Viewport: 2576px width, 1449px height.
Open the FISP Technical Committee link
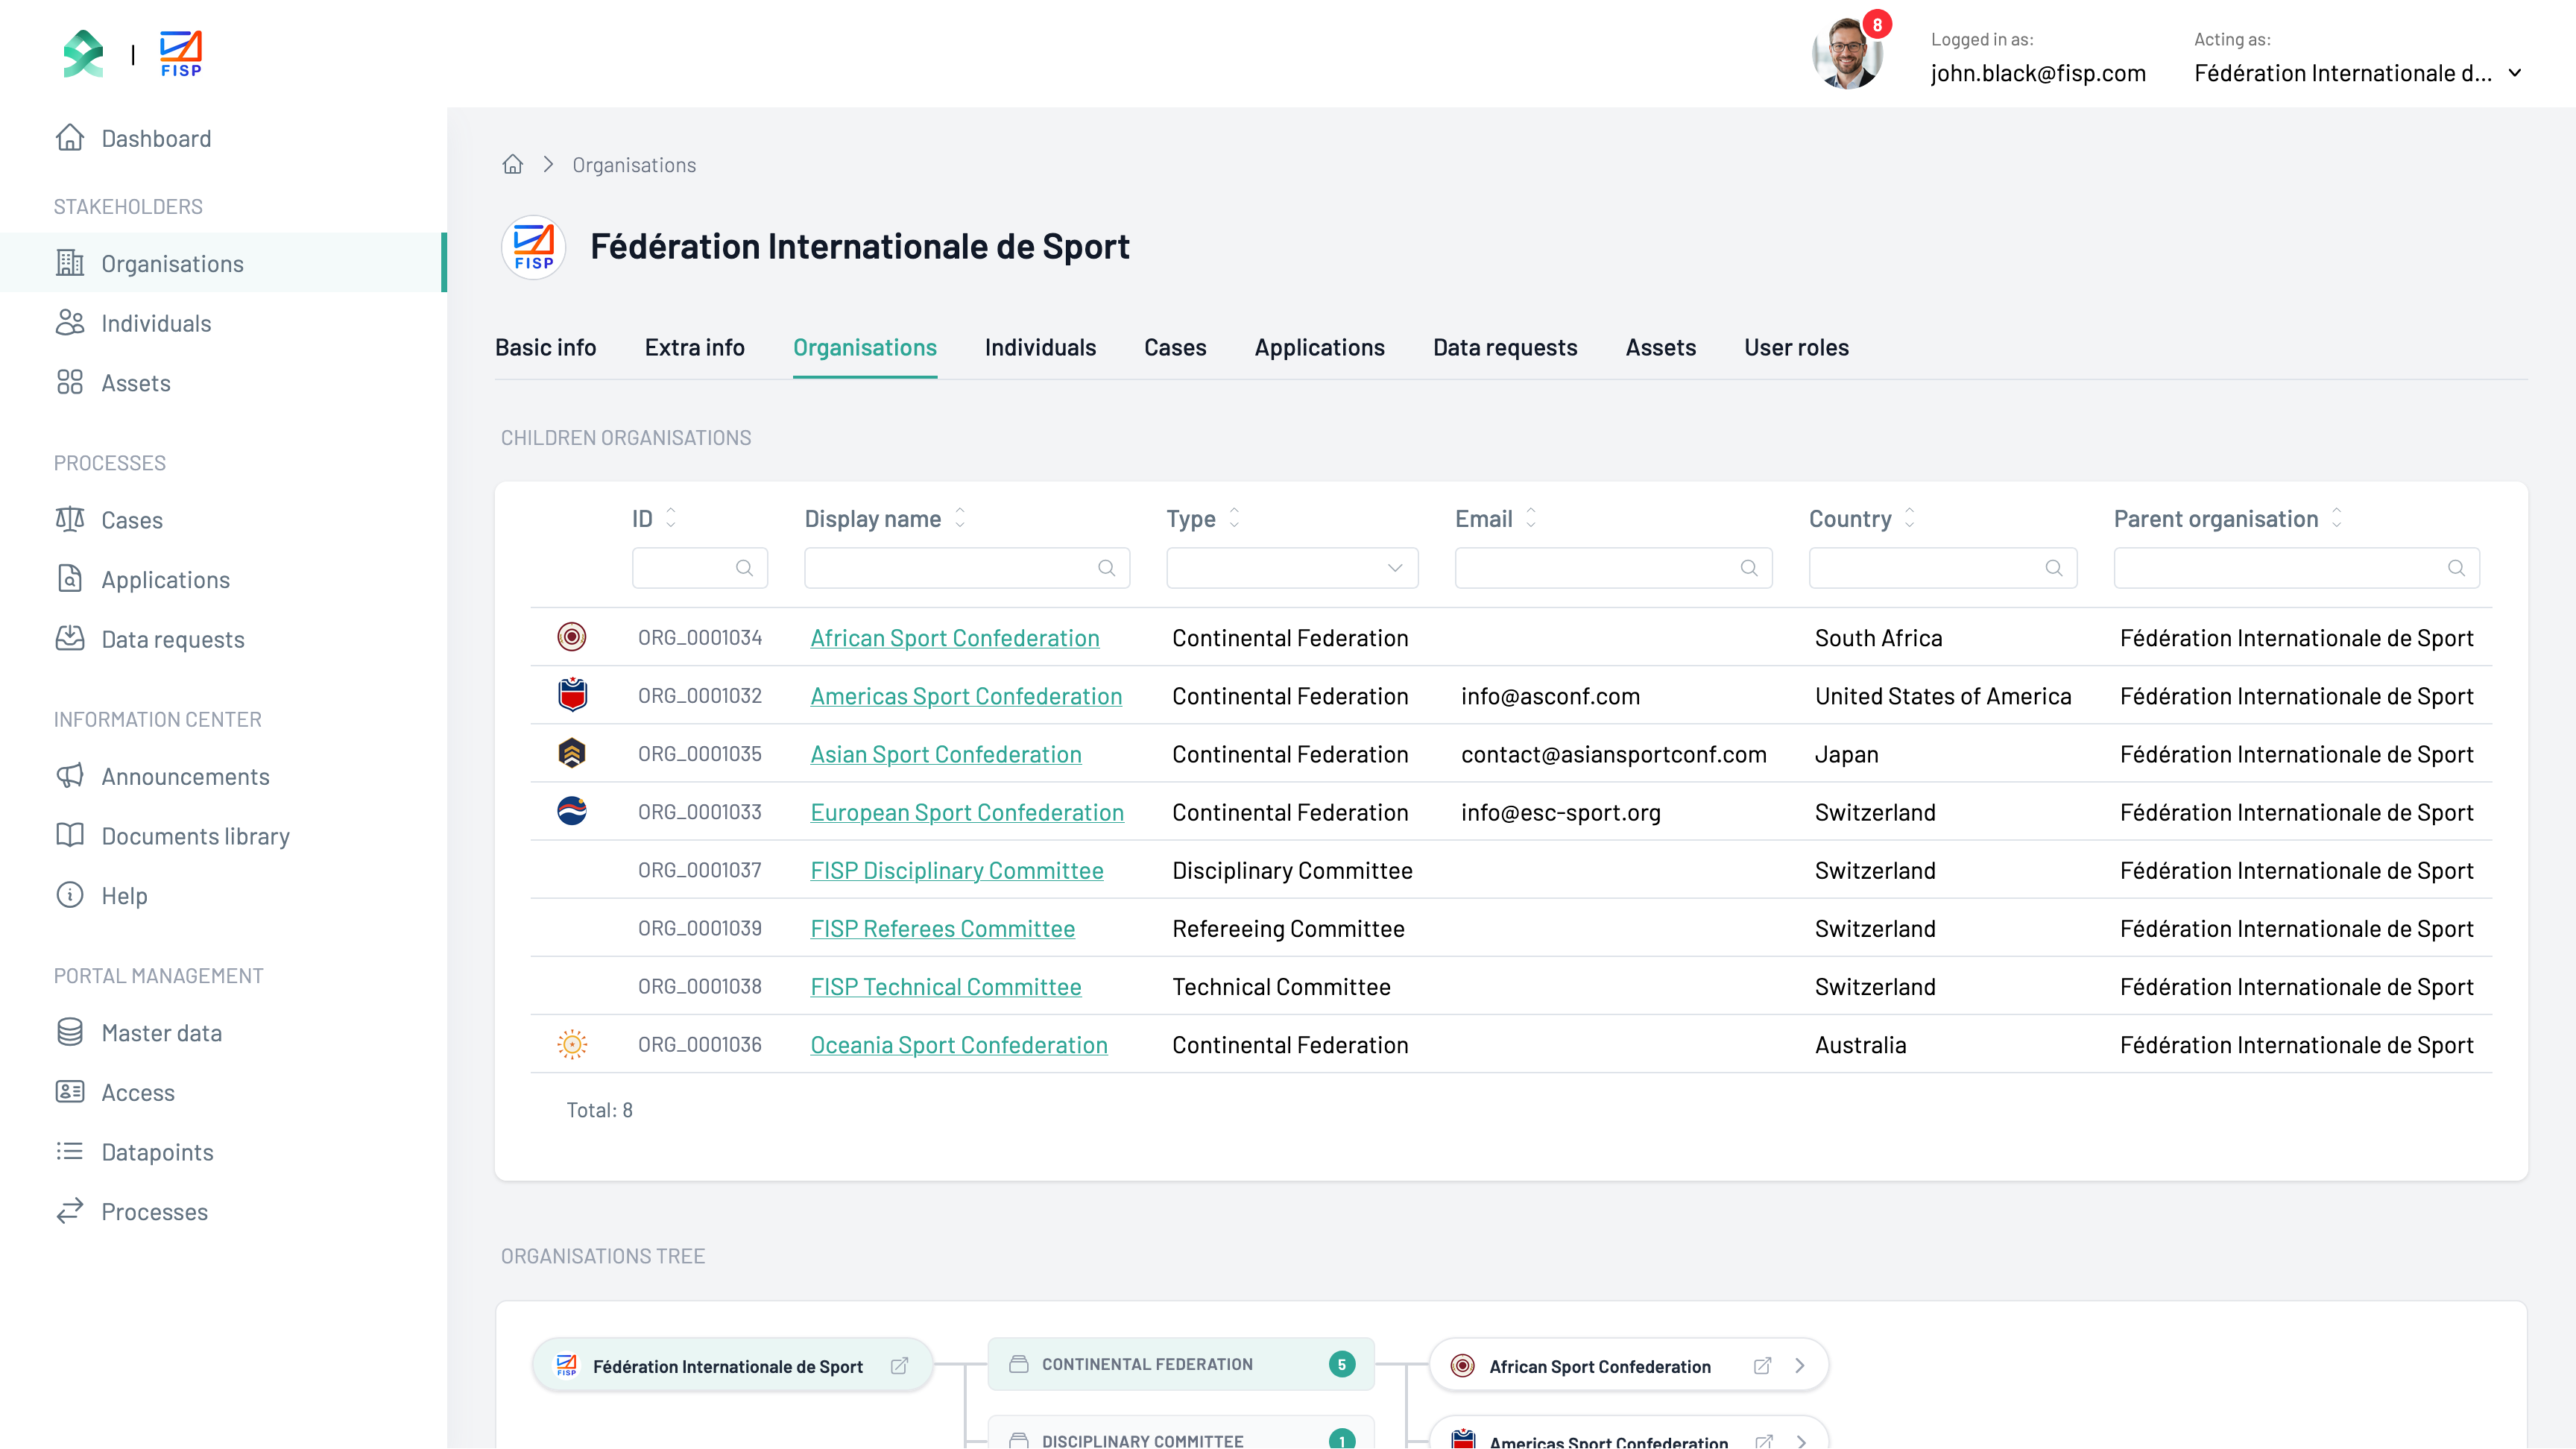click(x=946, y=986)
